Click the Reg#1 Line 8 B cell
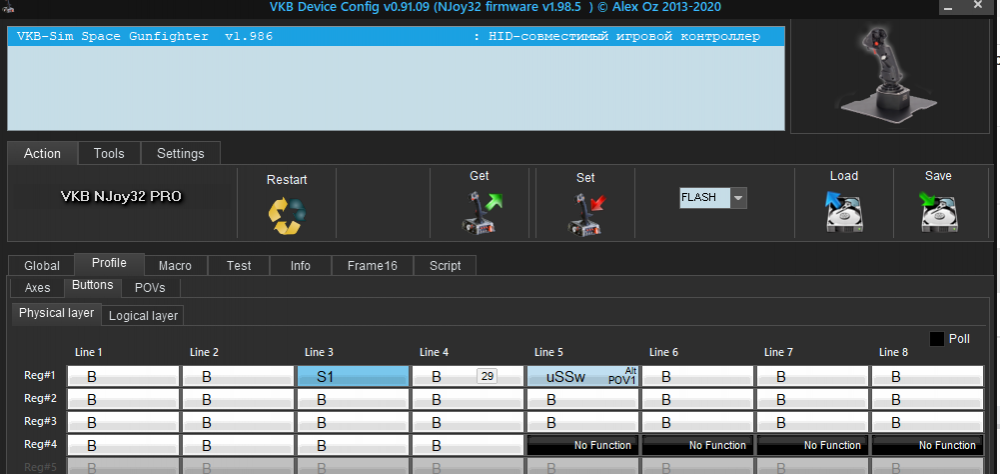The image size is (1000, 474). (927, 376)
